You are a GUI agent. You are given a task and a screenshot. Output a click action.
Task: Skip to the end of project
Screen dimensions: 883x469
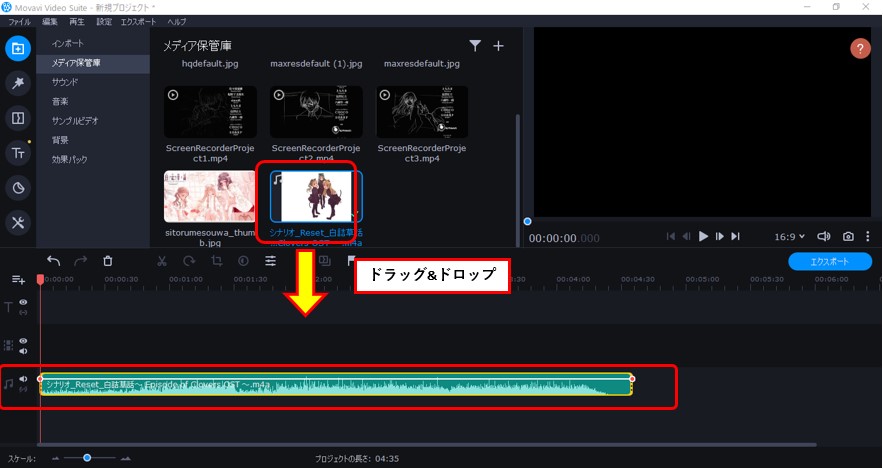click(x=735, y=236)
